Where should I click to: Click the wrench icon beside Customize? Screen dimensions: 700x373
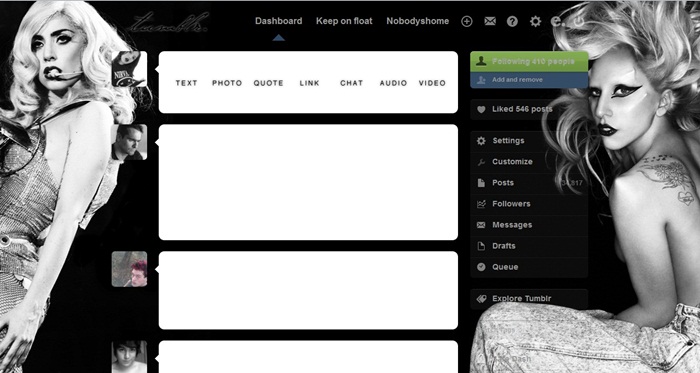(481, 162)
